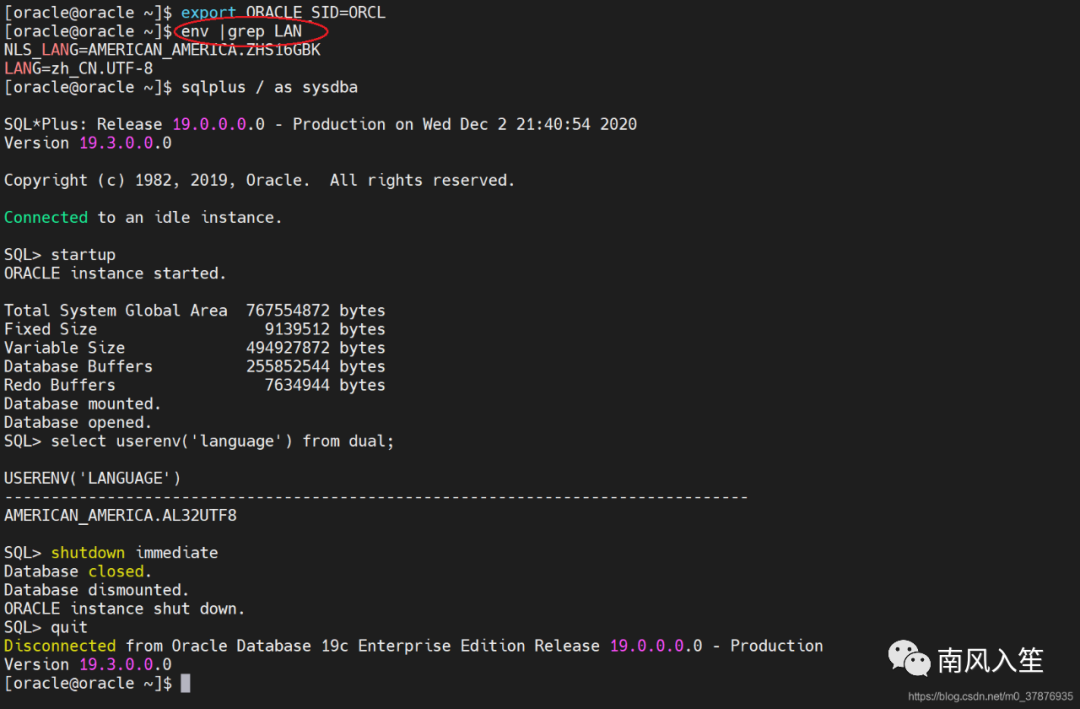The image size is (1080, 709).
Task: Click the Total System Global Area value 767554872
Action: [288, 311]
